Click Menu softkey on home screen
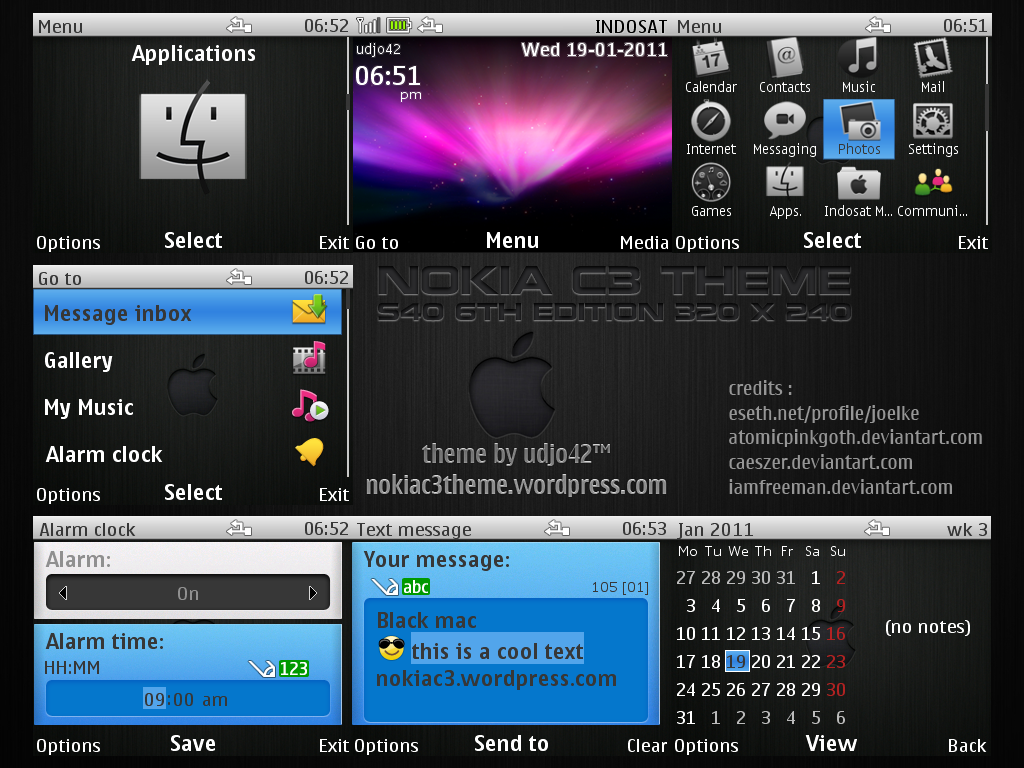1024x768 pixels. 512,241
